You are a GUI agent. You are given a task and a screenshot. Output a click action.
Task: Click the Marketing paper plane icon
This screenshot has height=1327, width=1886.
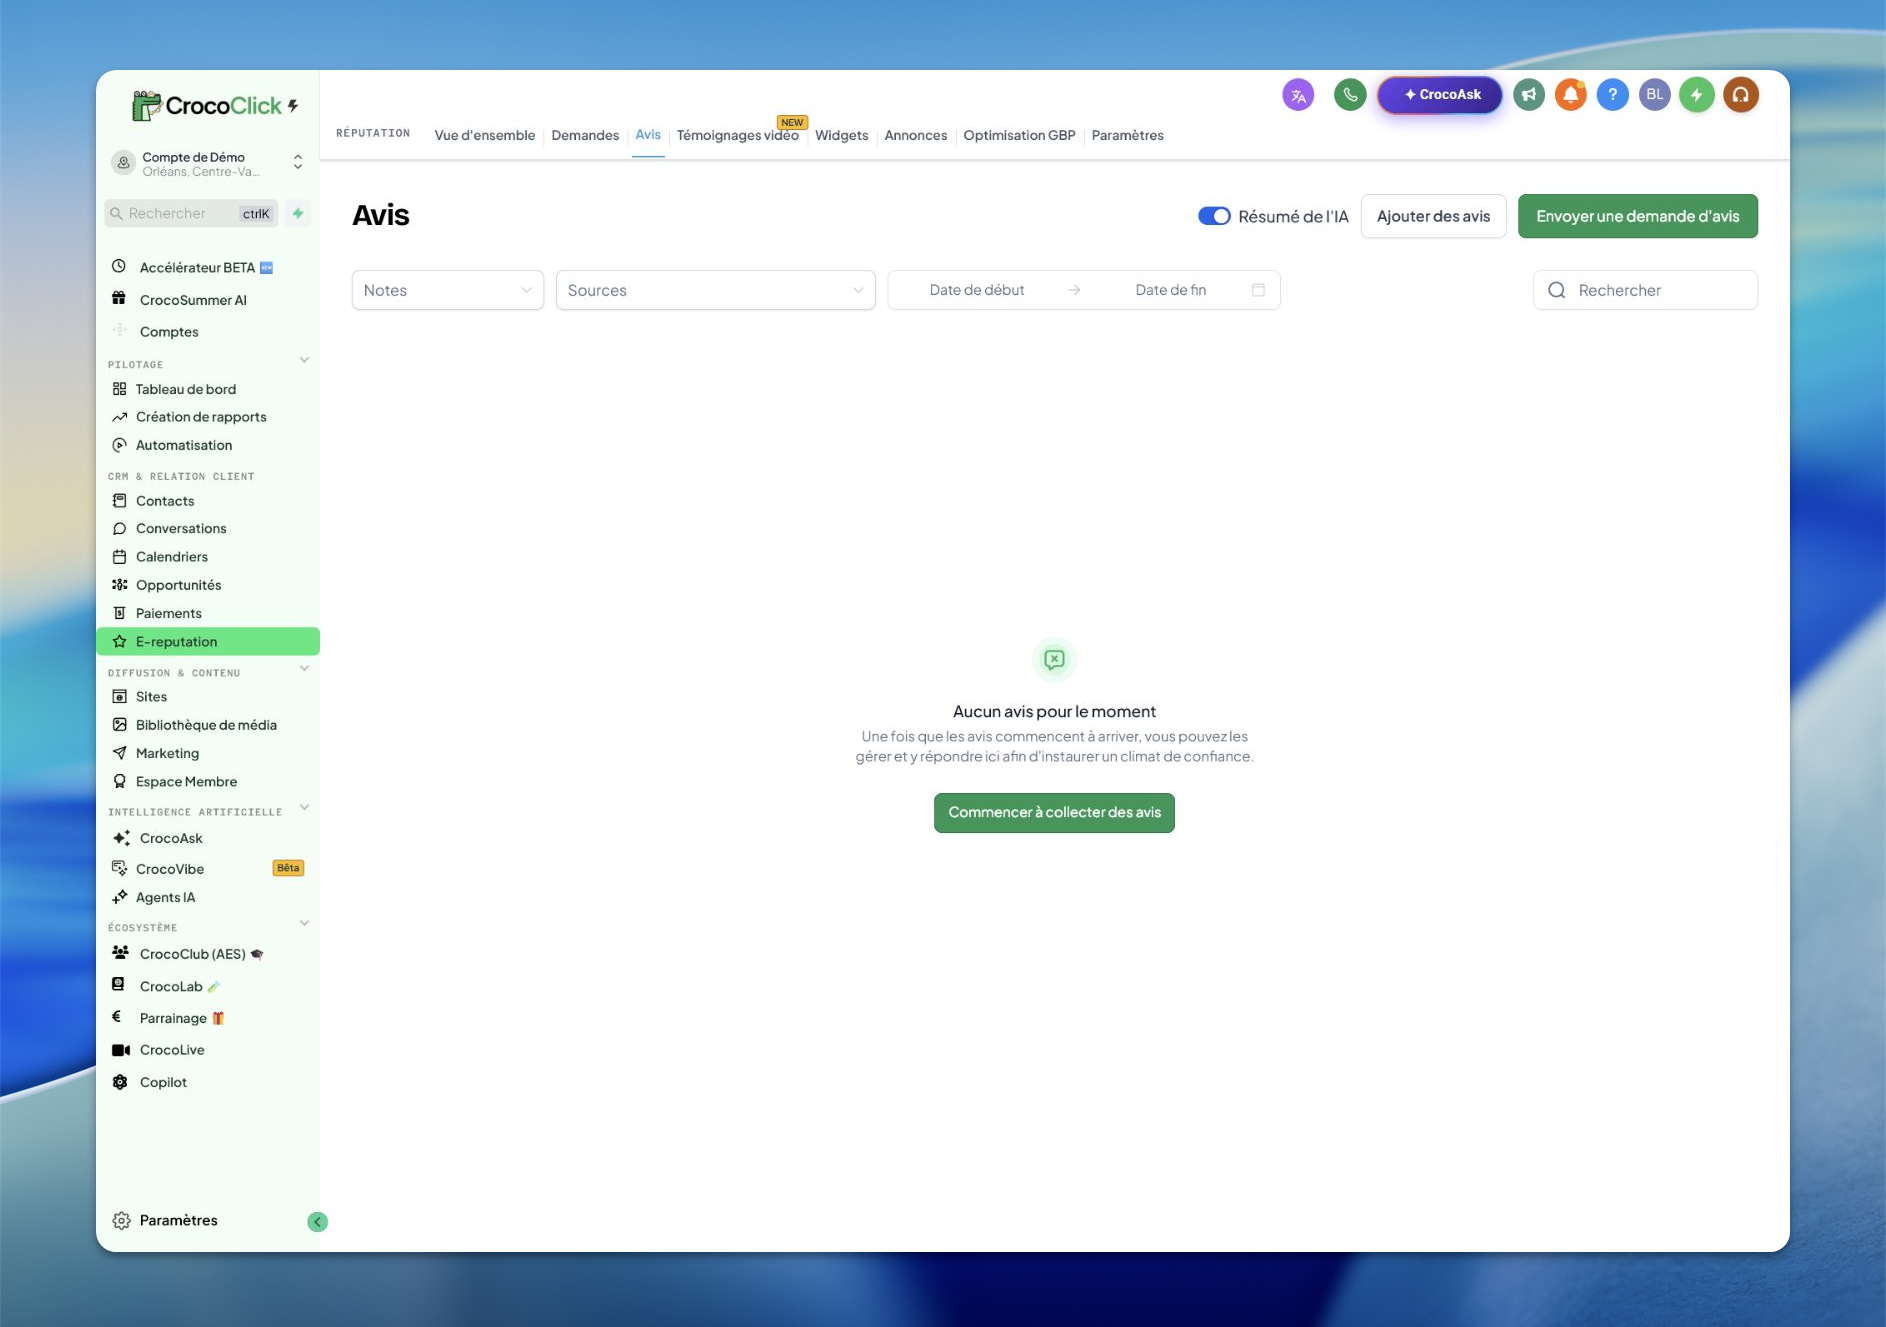120,753
